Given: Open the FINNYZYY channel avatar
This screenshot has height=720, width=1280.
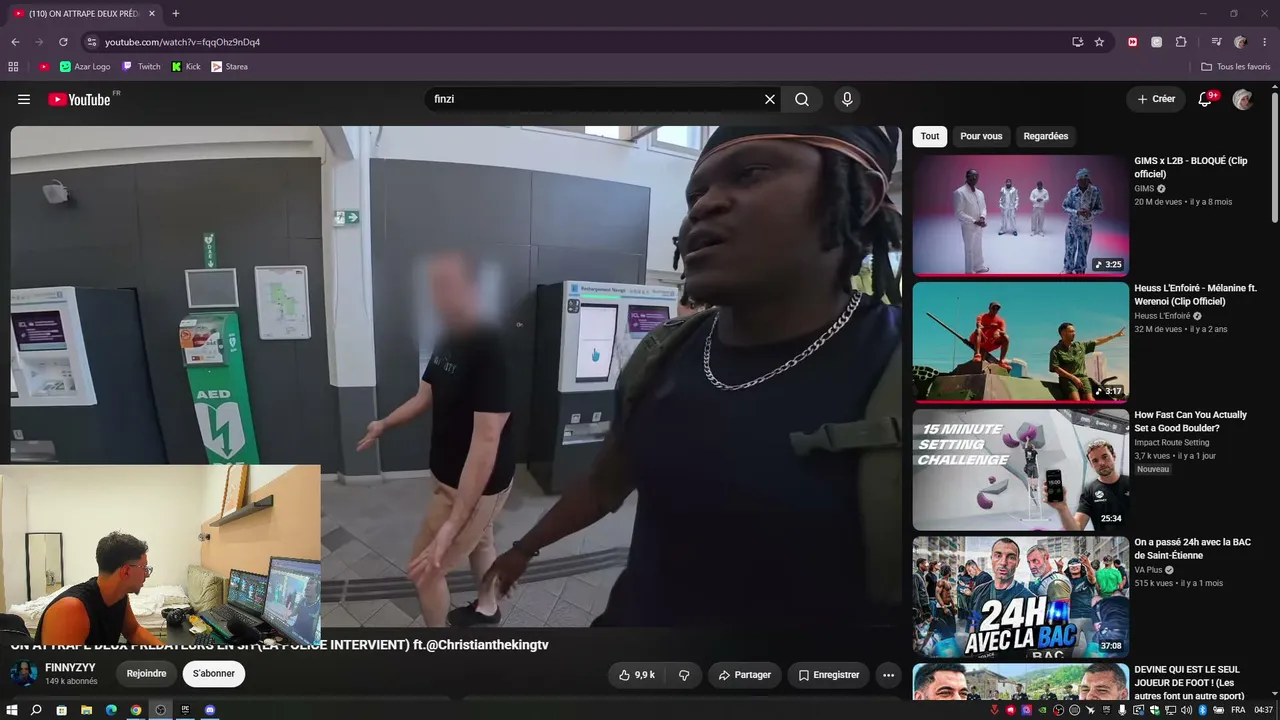Looking at the screenshot, I should (24, 673).
